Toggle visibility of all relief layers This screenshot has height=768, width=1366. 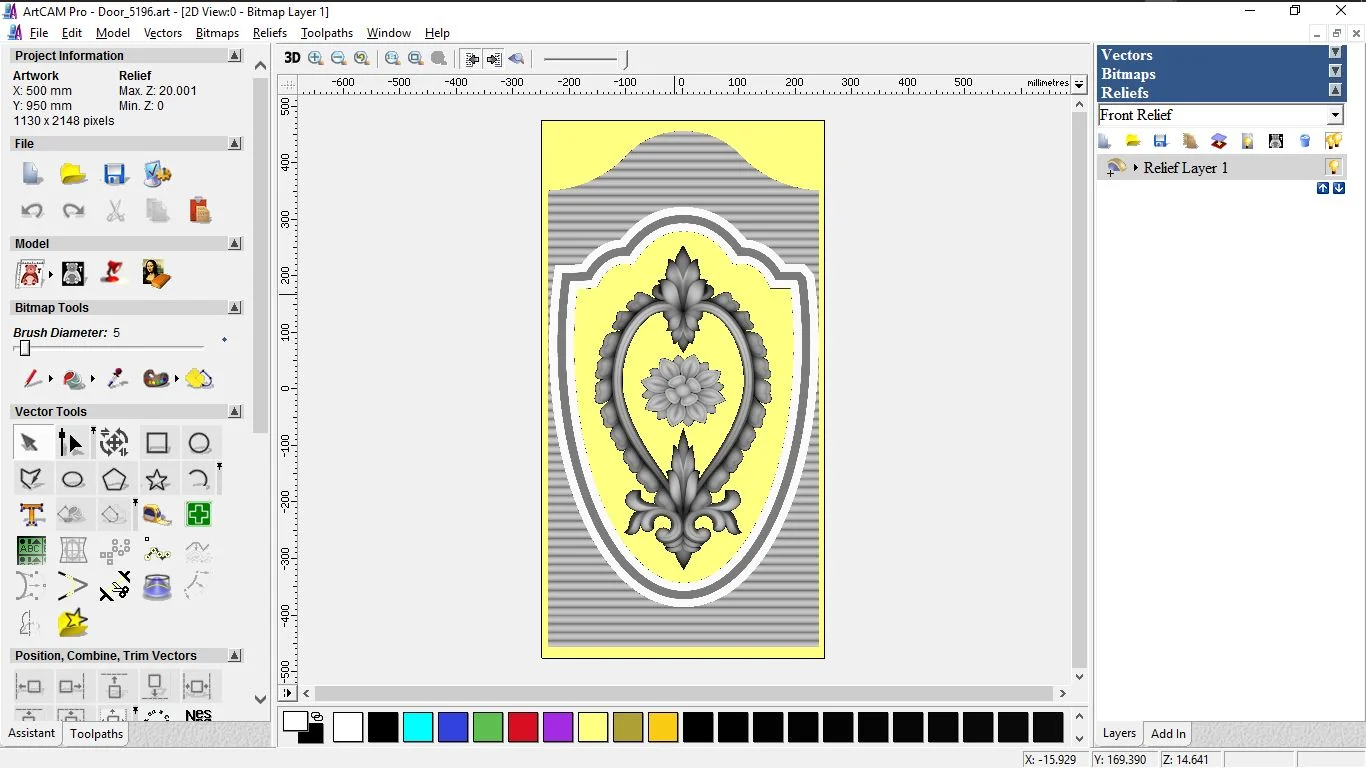tap(1334, 141)
